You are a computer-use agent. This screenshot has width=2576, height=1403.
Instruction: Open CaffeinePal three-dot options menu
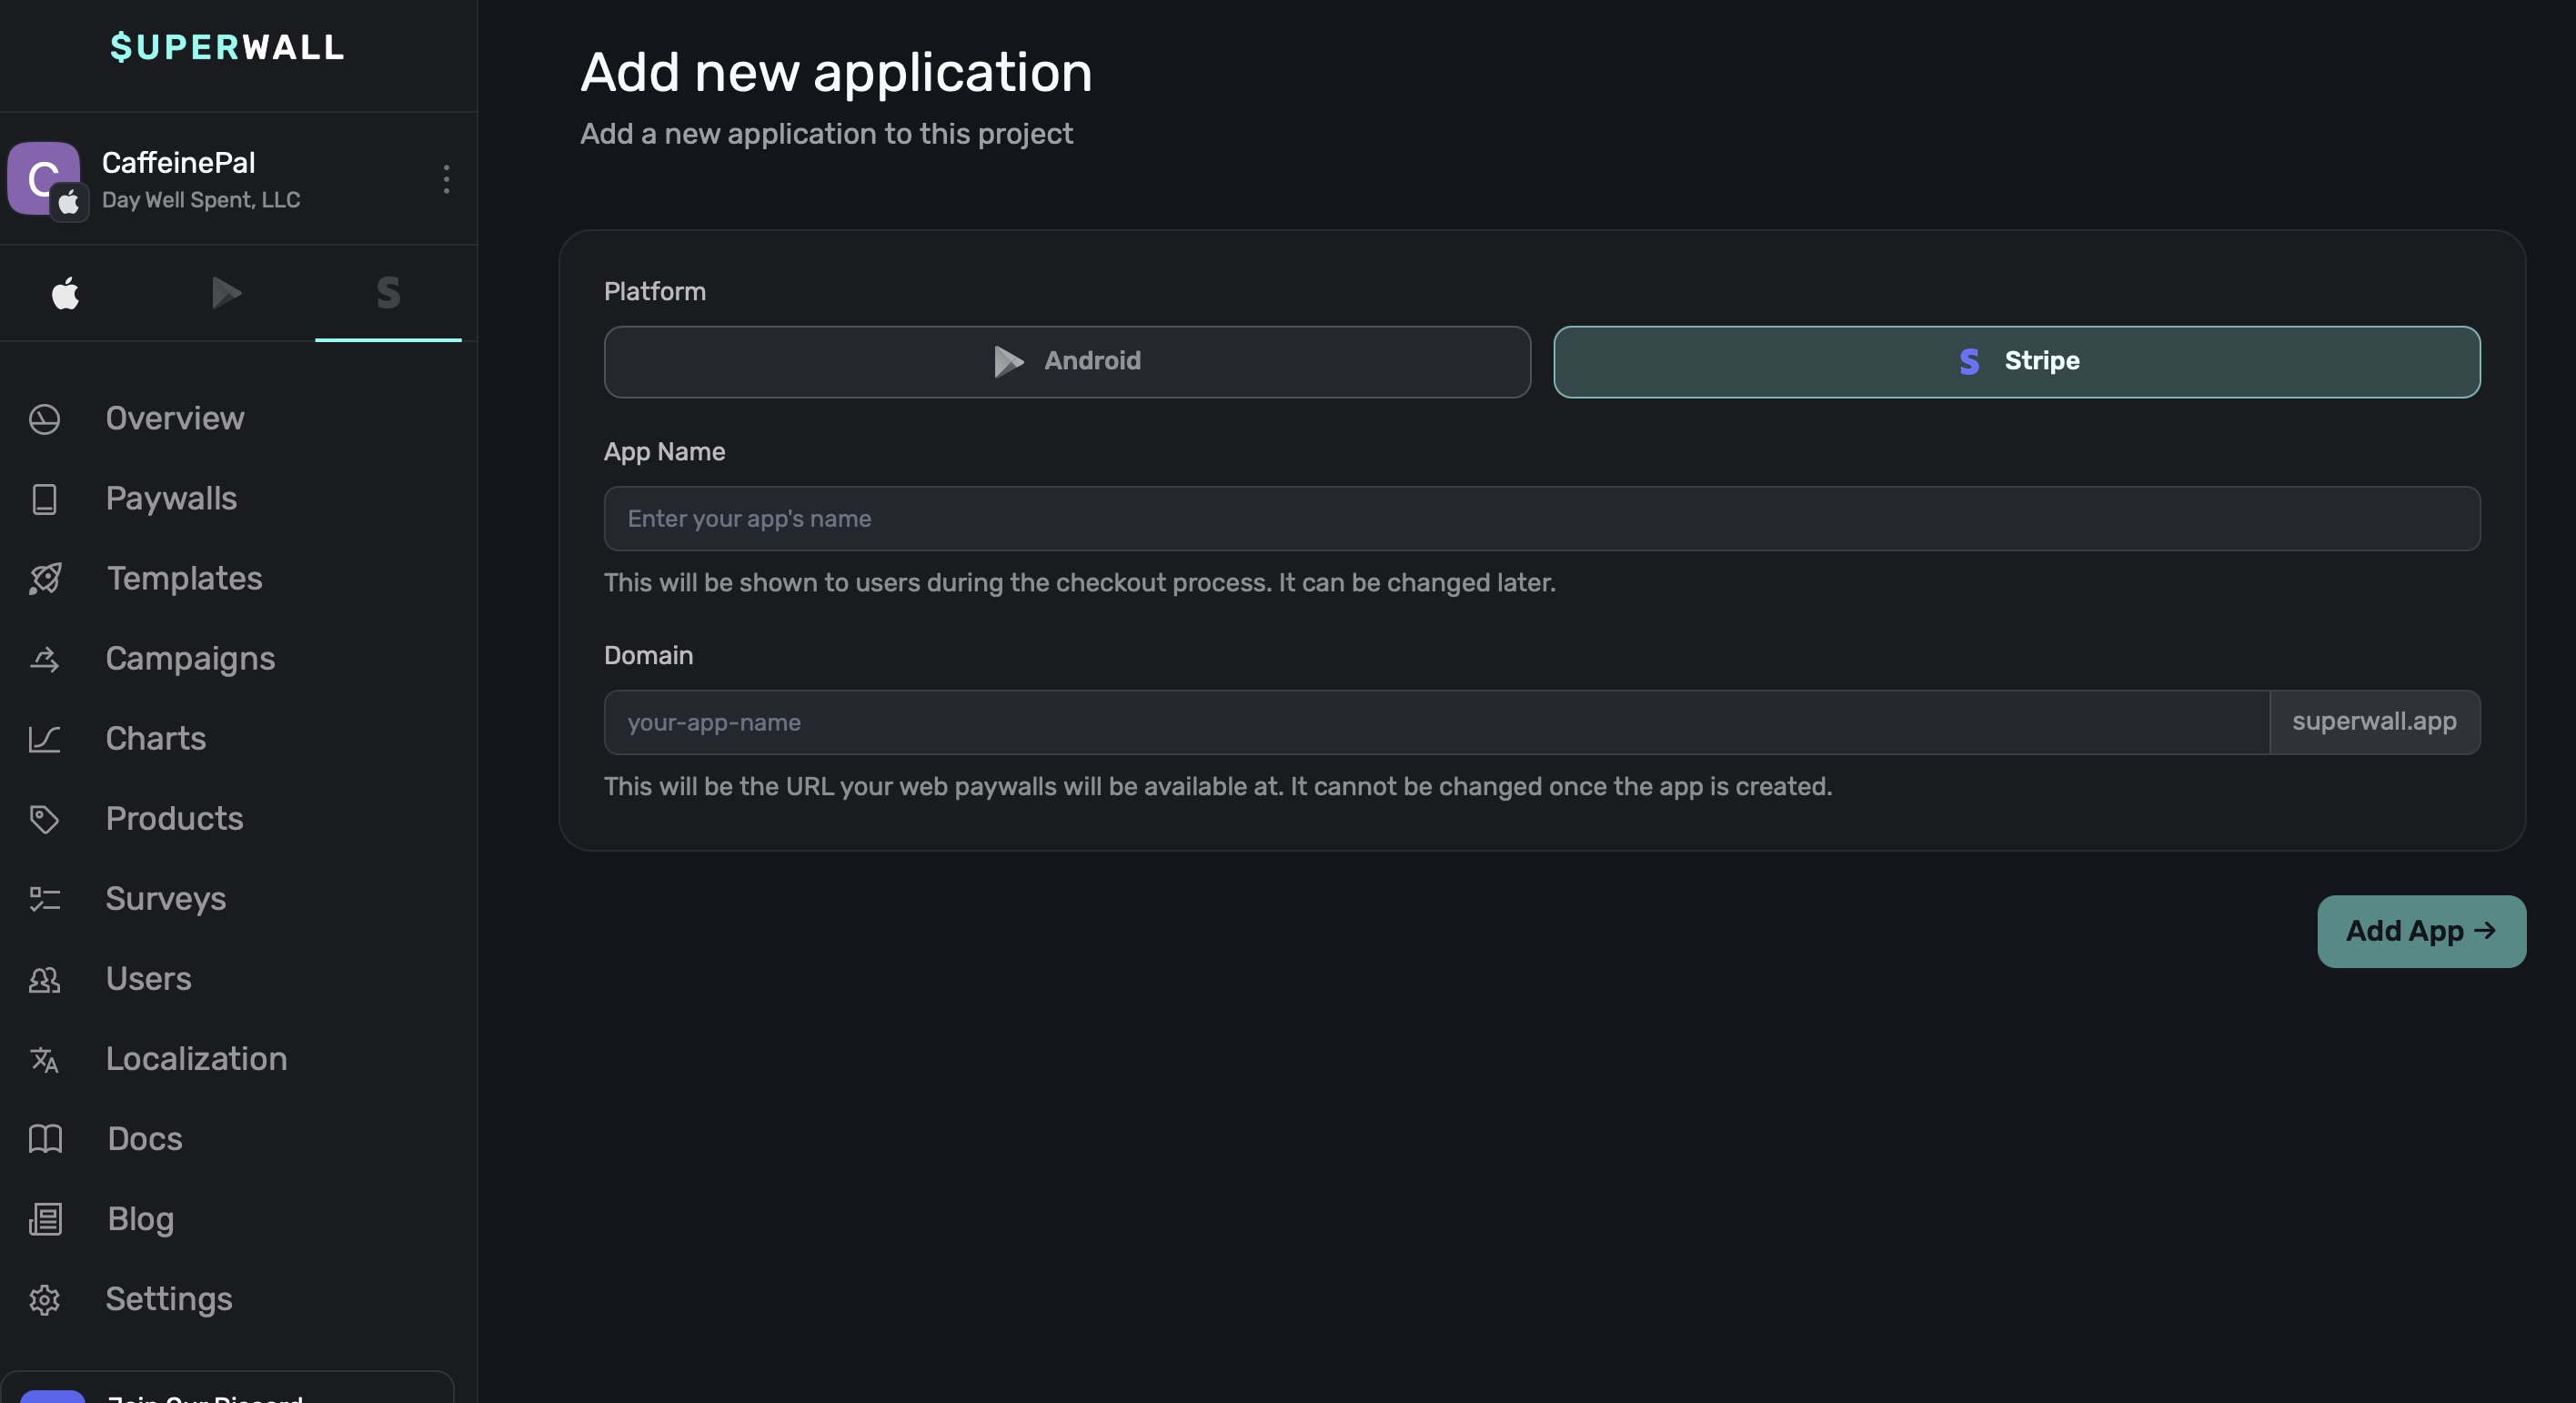click(x=446, y=179)
